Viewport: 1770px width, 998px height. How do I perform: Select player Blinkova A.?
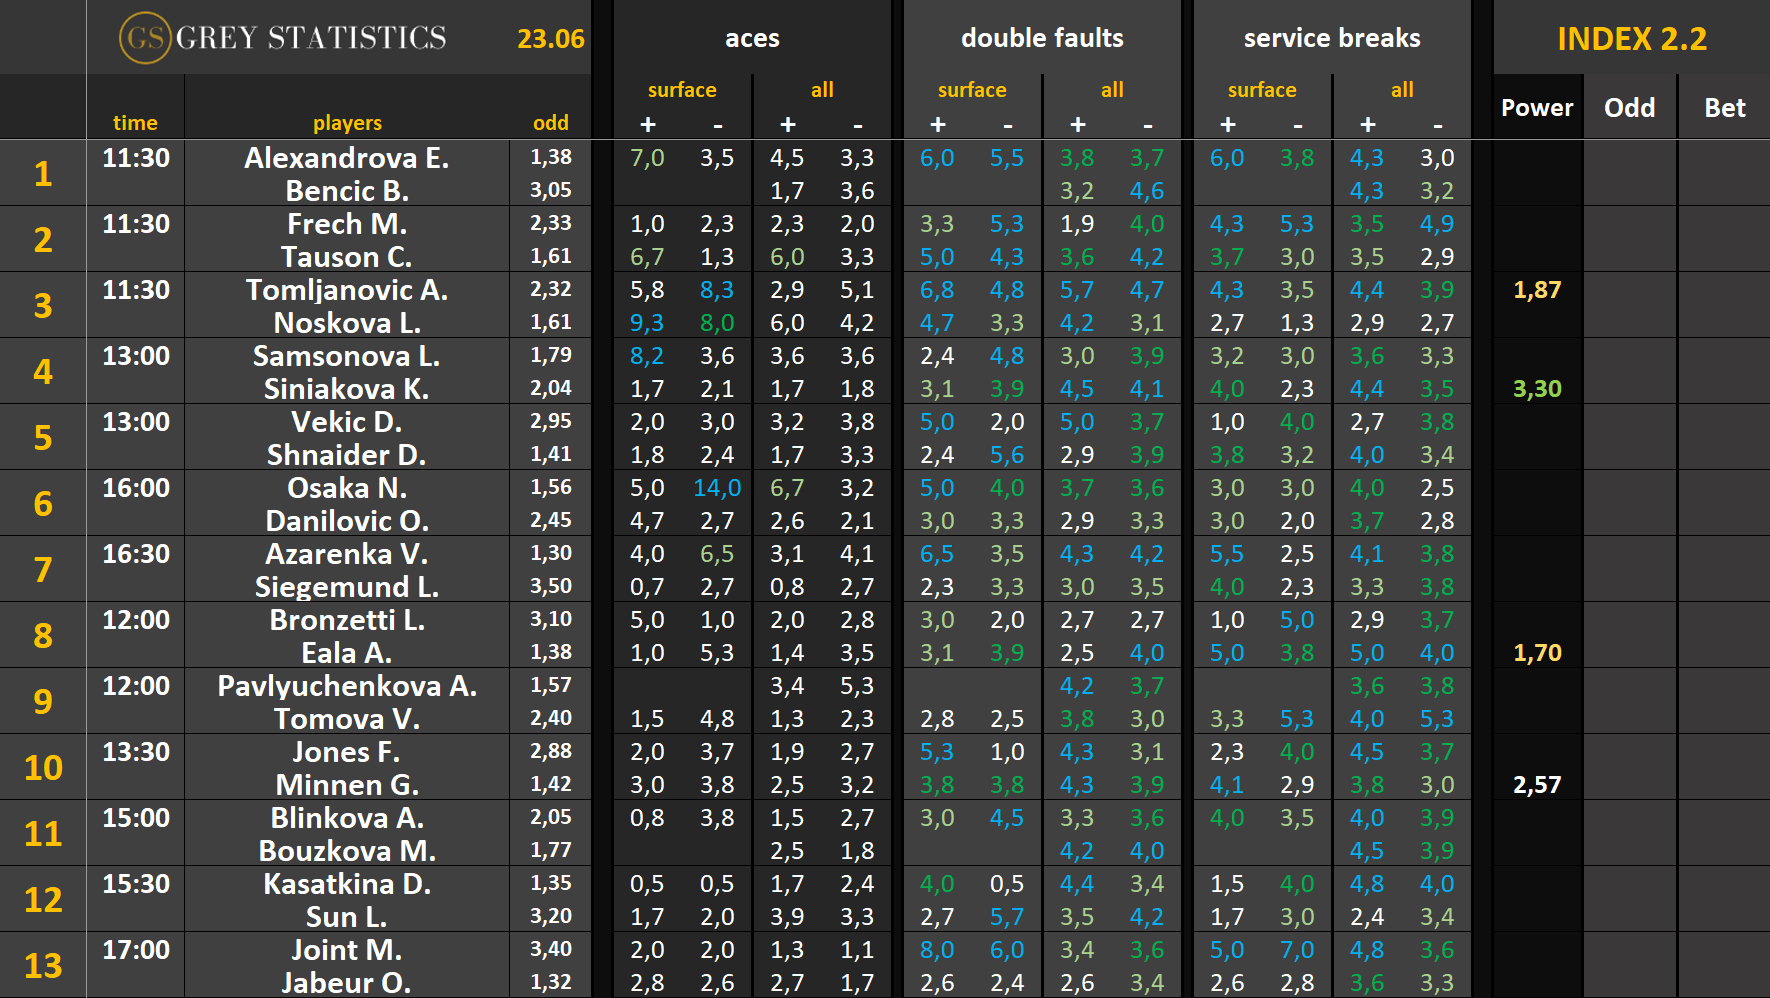pyautogui.click(x=347, y=818)
